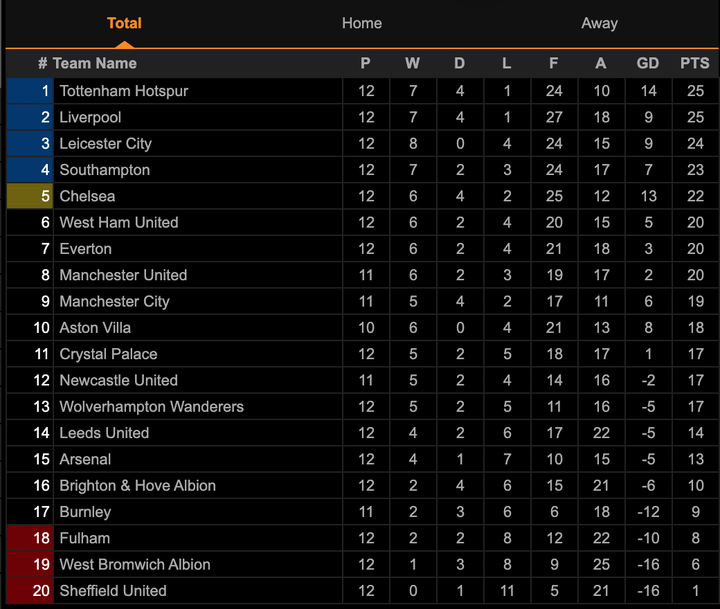Click the Team Name column header
The image size is (720, 609).
[94, 63]
